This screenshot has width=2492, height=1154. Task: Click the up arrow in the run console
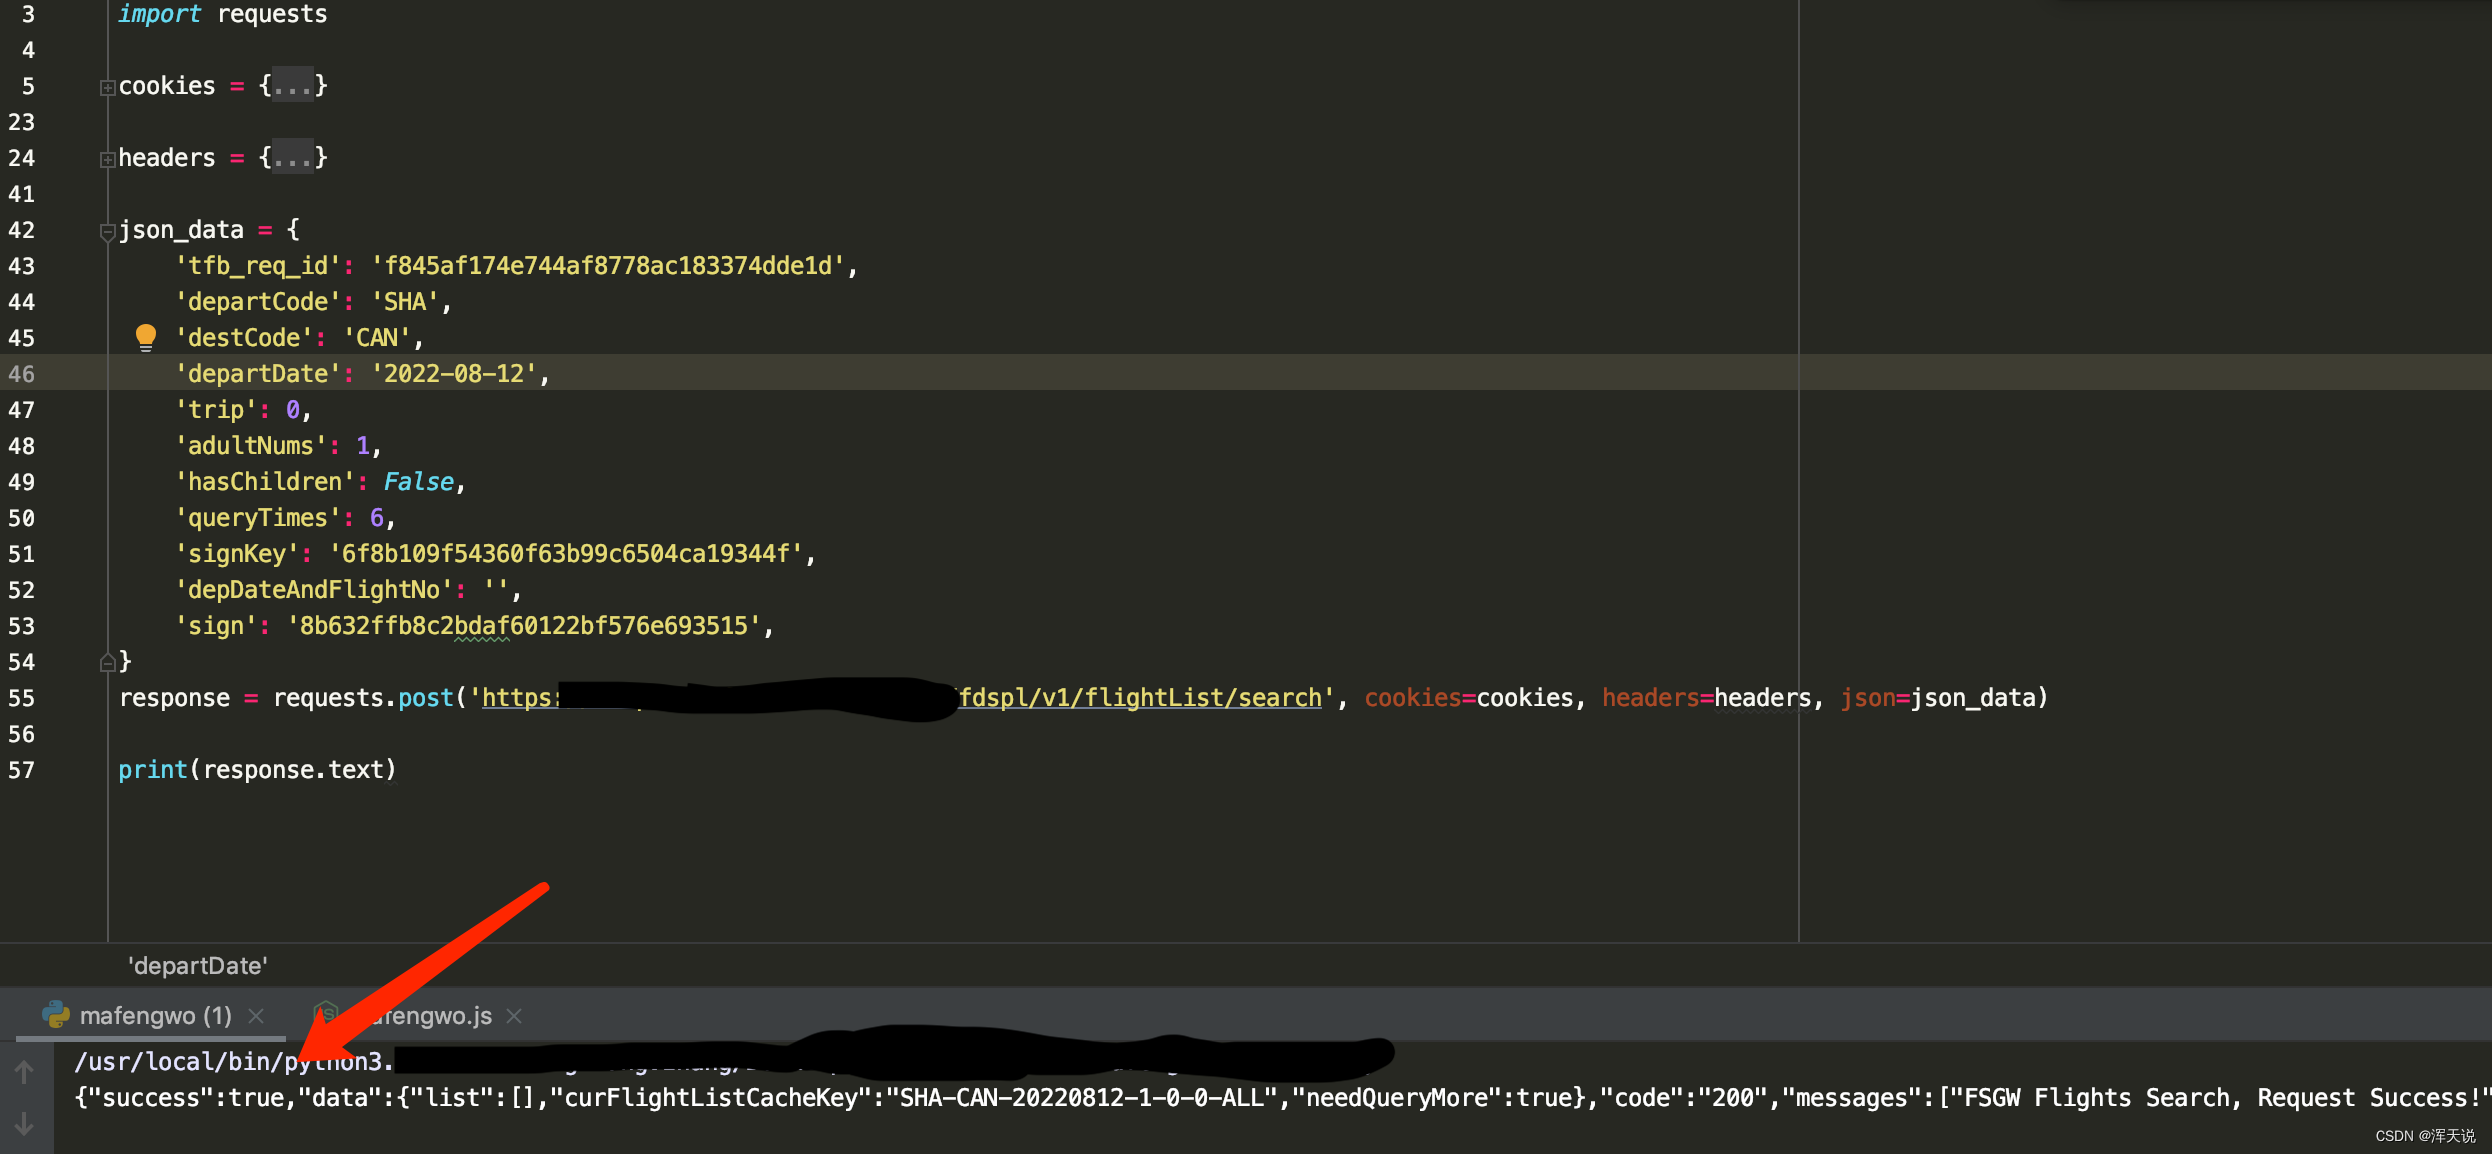pyautogui.click(x=24, y=1072)
